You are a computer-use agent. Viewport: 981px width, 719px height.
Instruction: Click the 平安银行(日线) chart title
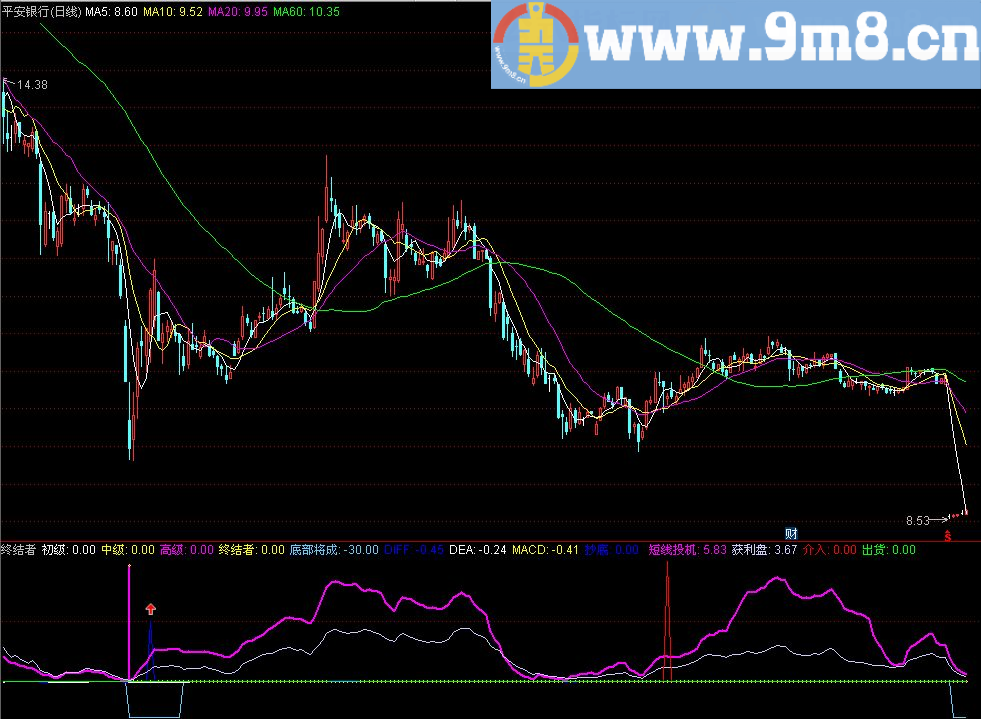pos(41,11)
